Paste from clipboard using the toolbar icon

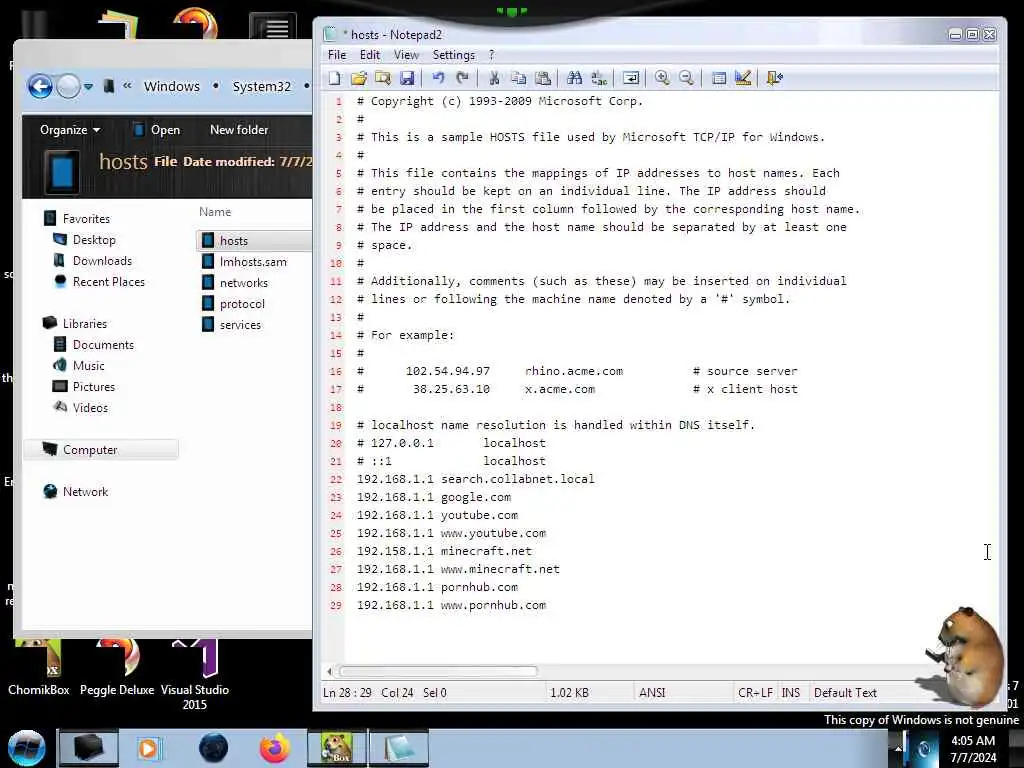click(x=543, y=78)
